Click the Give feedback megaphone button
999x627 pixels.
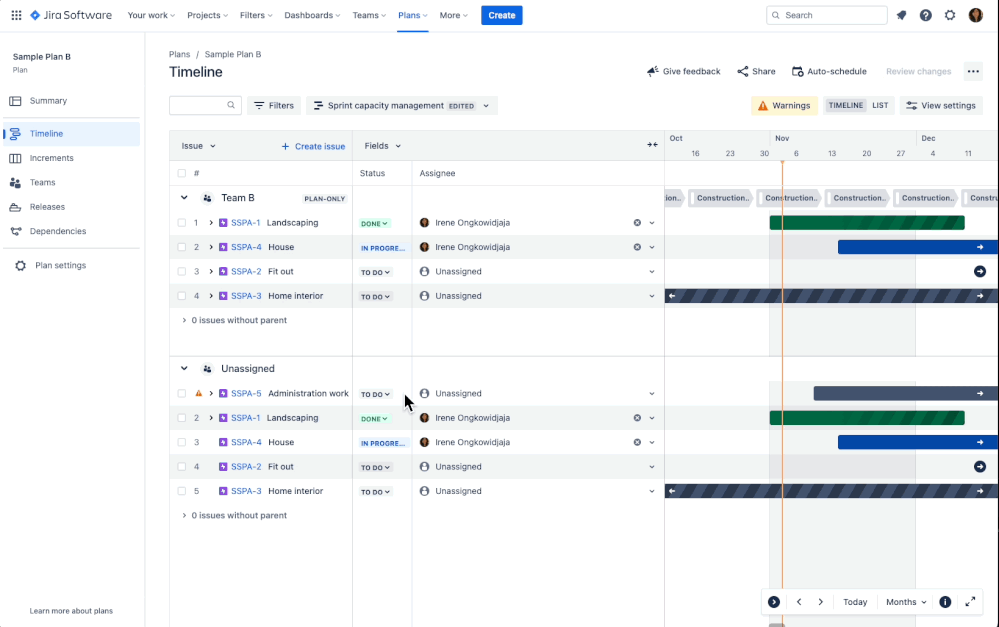(x=684, y=71)
